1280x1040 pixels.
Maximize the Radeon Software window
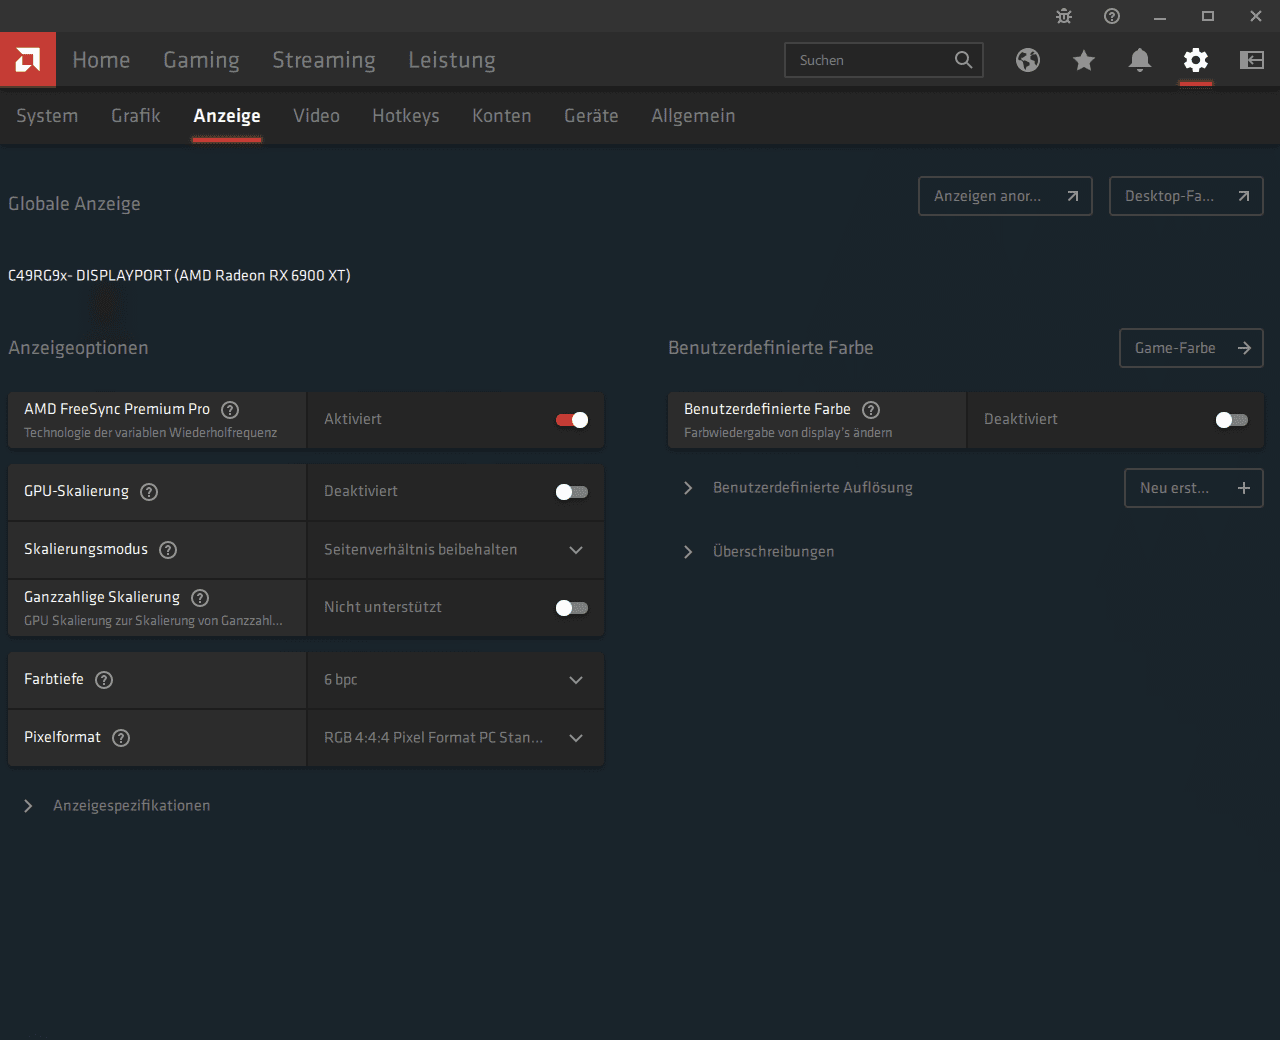(x=1208, y=16)
